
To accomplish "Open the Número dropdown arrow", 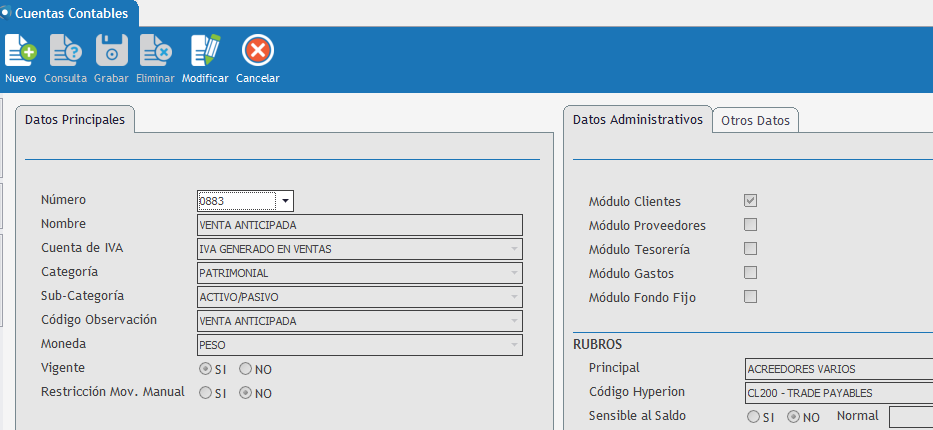I will click(285, 201).
